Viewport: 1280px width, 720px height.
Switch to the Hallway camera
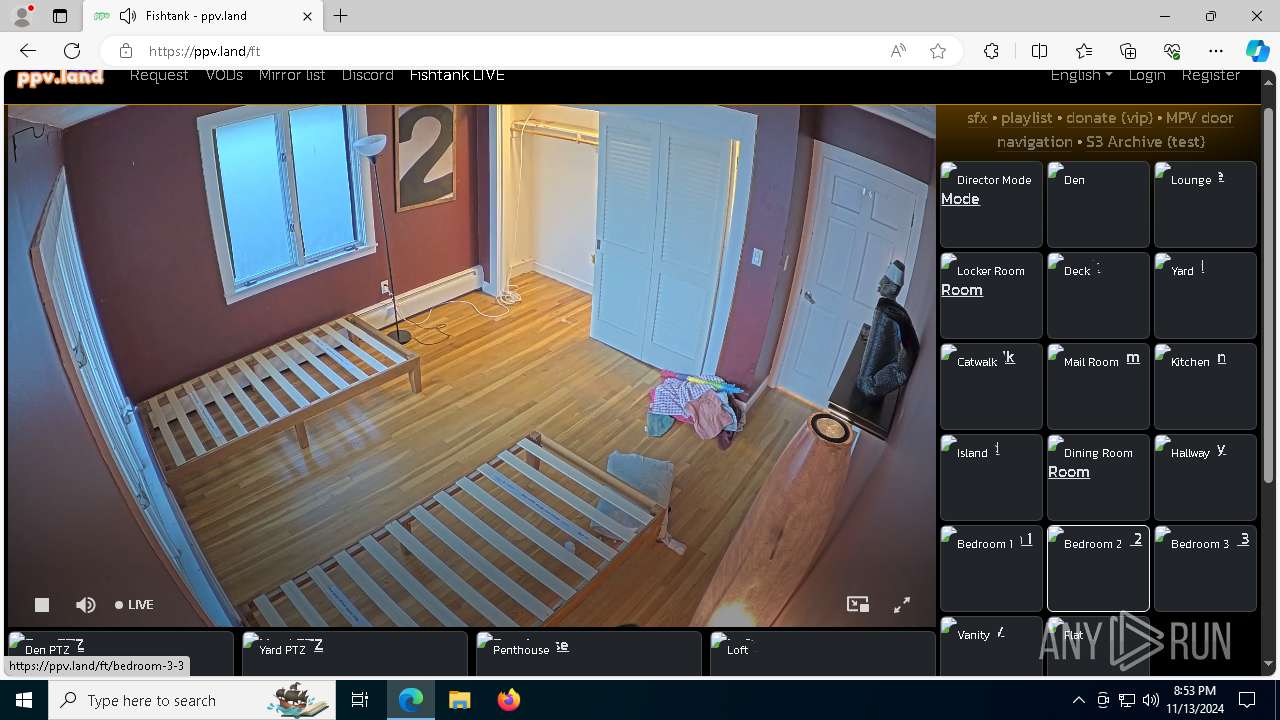pos(1205,477)
